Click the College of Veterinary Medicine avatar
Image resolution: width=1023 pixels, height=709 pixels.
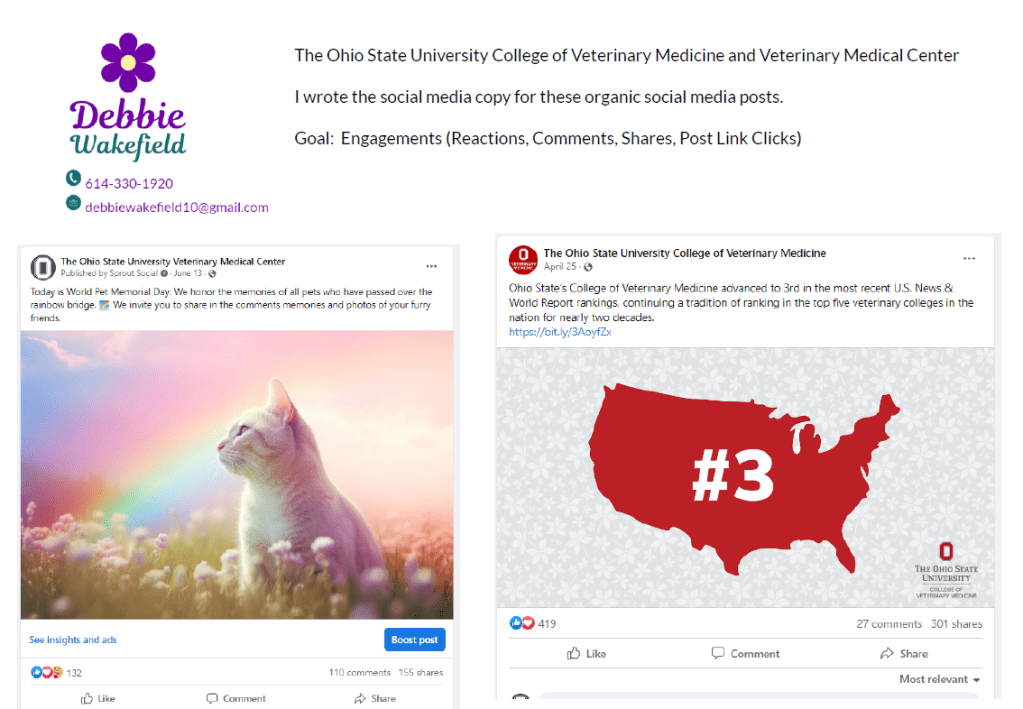click(523, 259)
